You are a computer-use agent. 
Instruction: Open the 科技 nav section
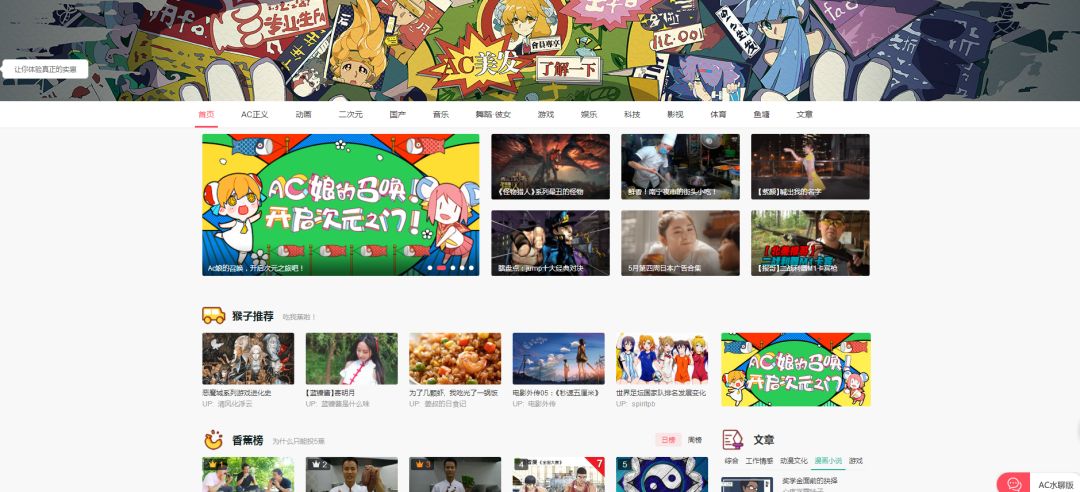click(x=632, y=114)
